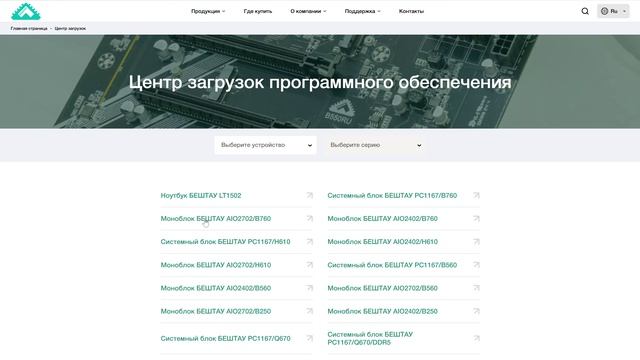The image size is (640, 360).
Task: Open Ноутбук БЕШТАУ LT1502 downloads
Action: point(201,196)
